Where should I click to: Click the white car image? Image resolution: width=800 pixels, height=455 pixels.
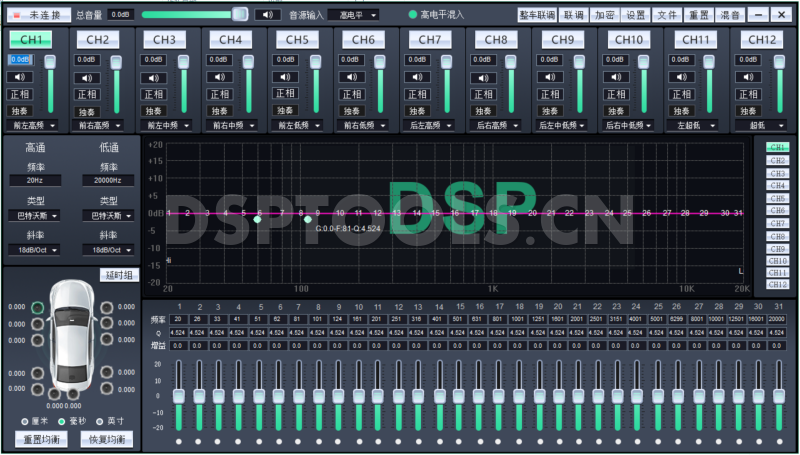(71, 337)
